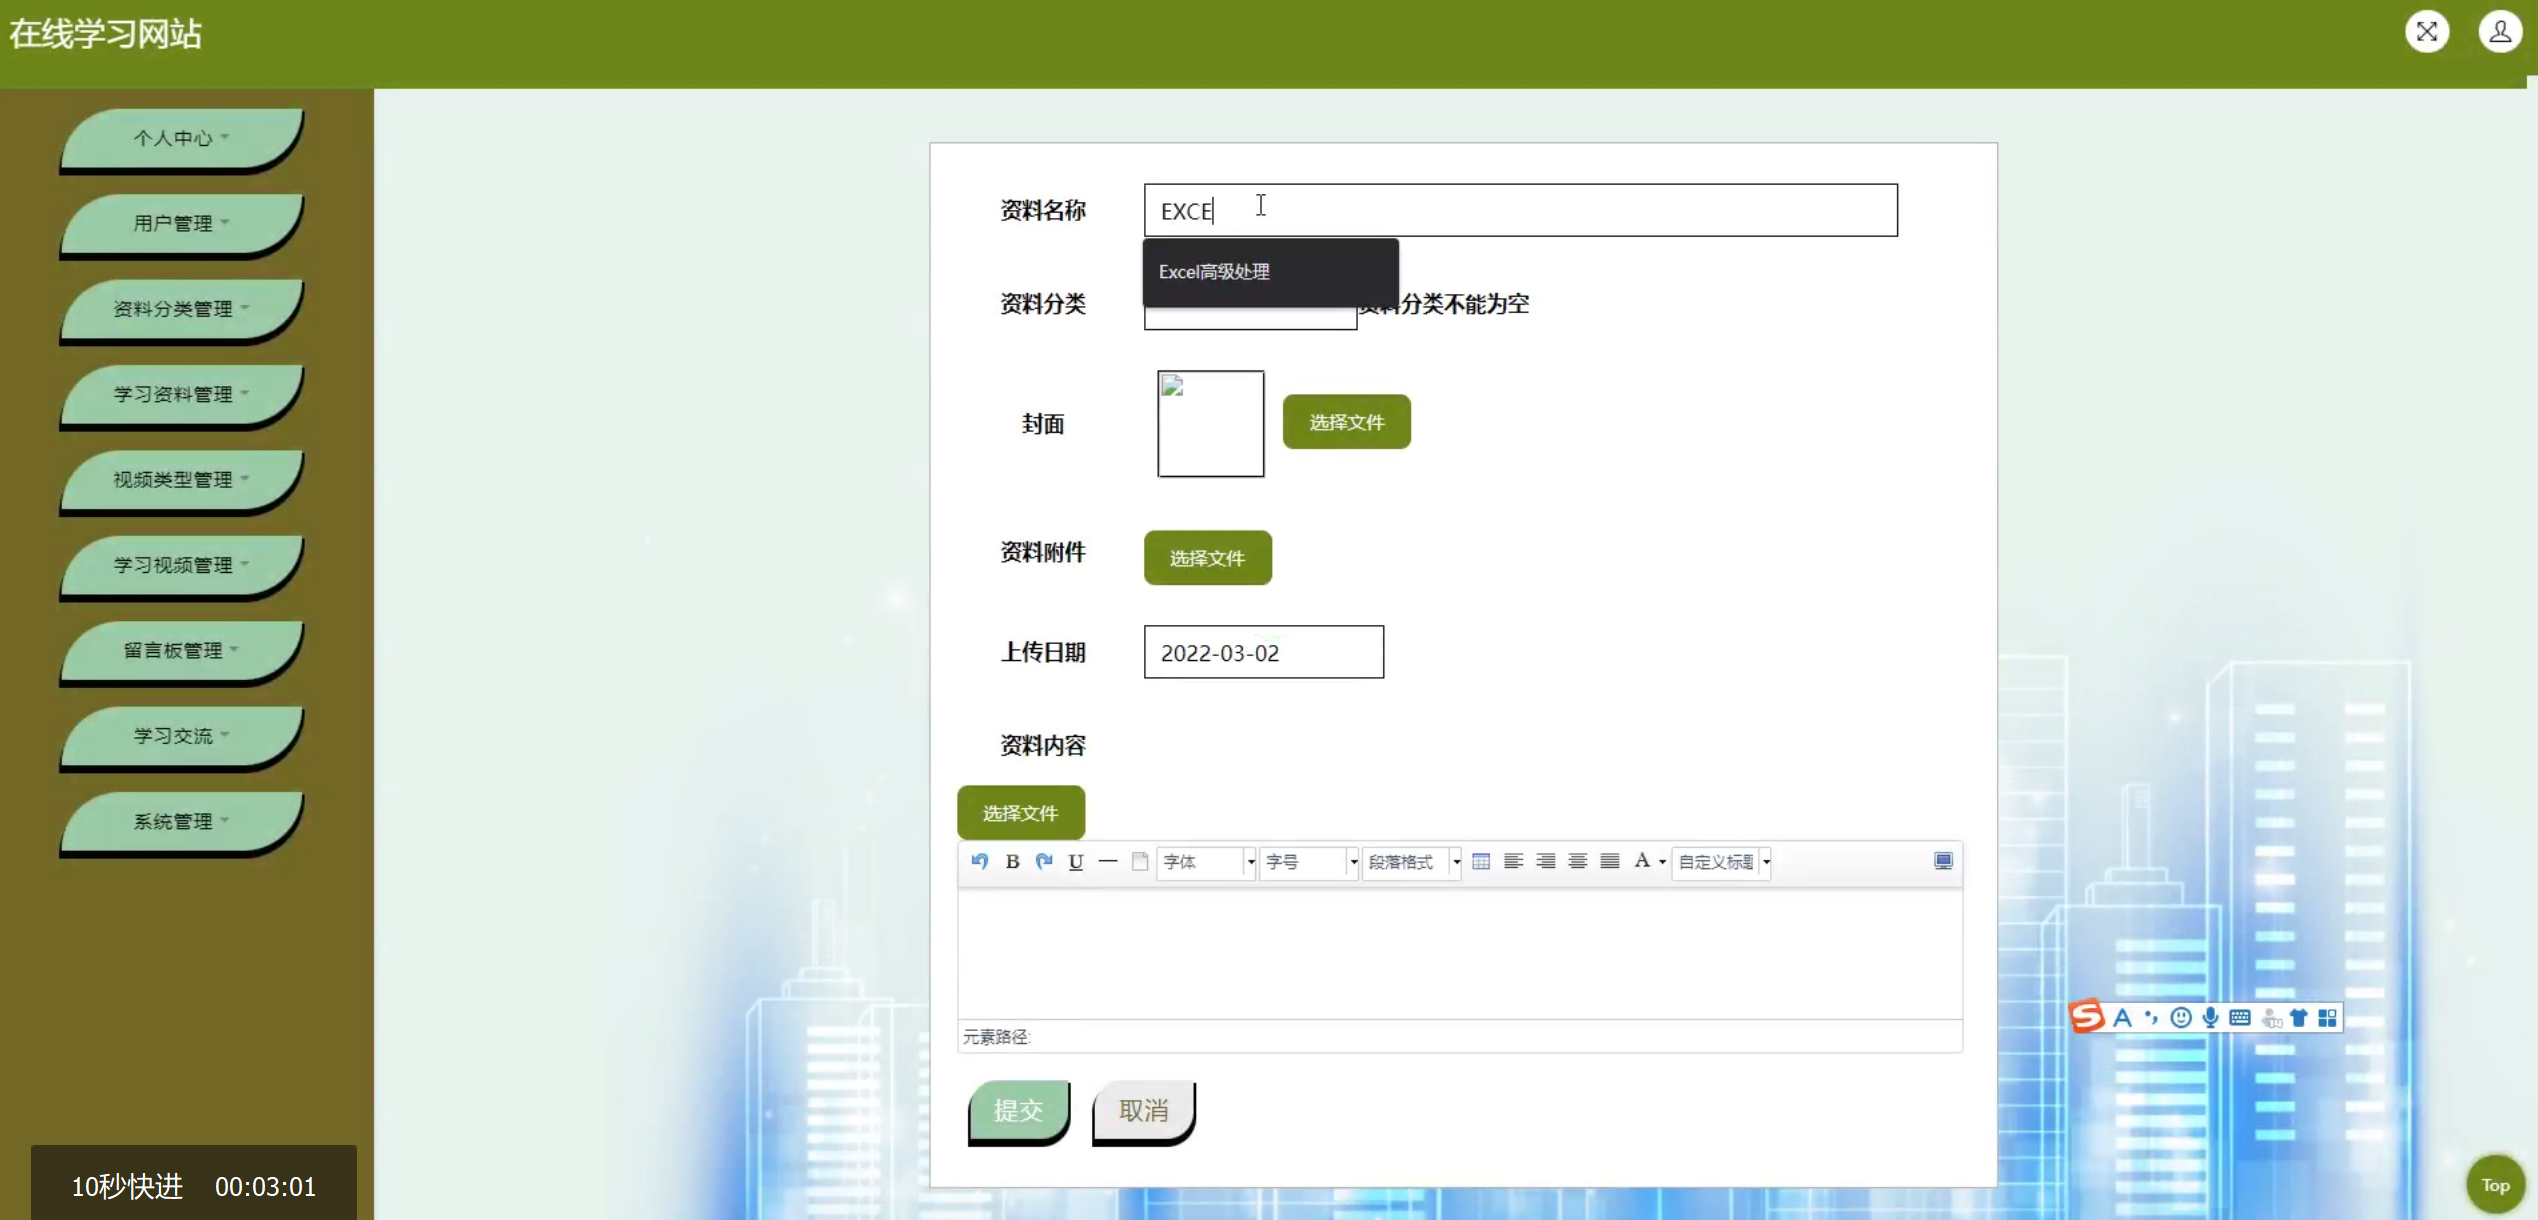Click the horizontal rule icon in editor
This screenshot has width=2538, height=1220.
tap(1108, 861)
